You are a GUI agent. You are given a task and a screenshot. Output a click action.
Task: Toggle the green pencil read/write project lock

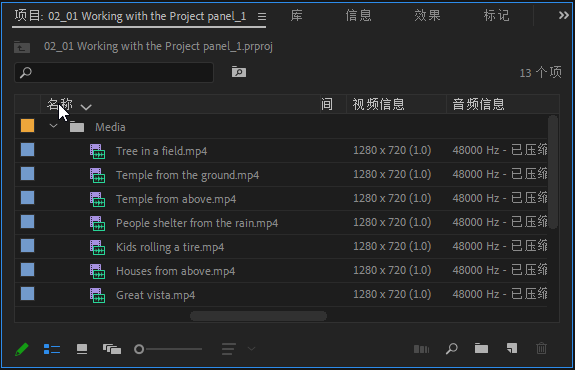[x=22, y=349]
